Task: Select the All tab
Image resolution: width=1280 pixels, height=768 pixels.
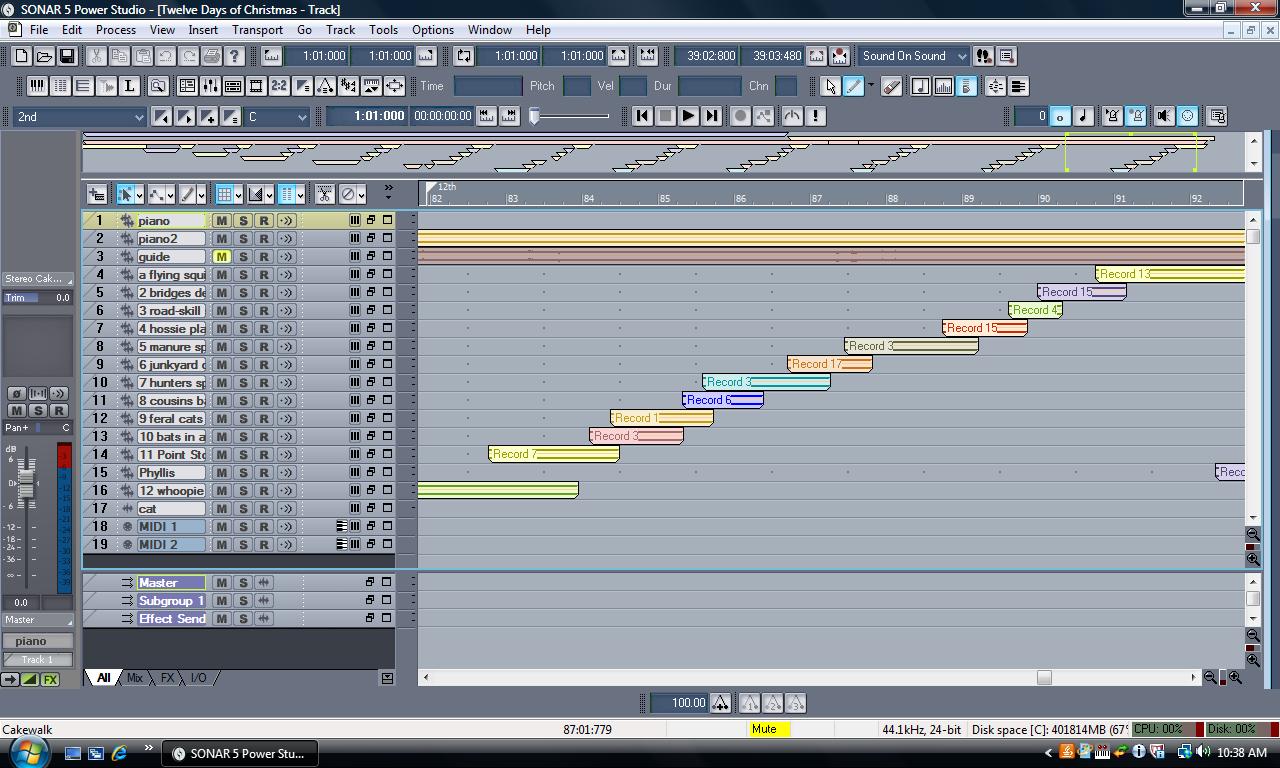Action: (x=103, y=678)
